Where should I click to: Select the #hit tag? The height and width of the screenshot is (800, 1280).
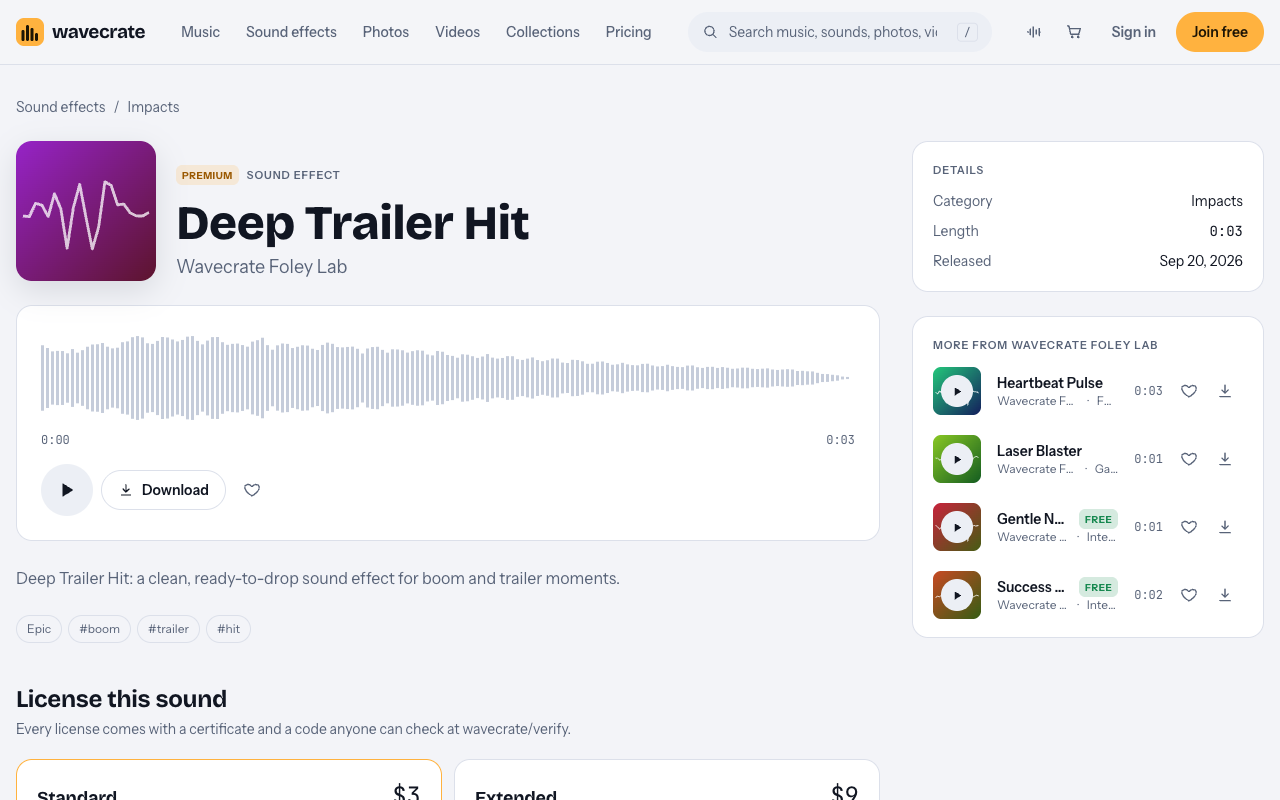[x=228, y=629]
